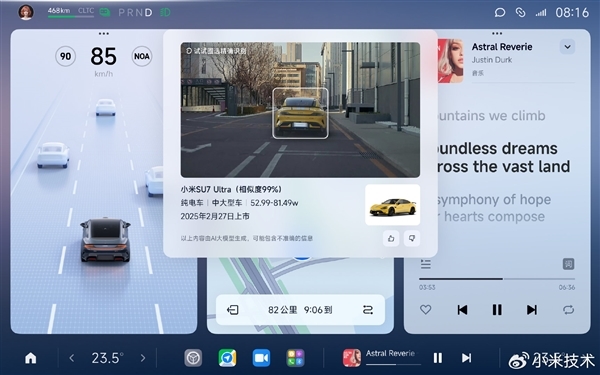Expand the Astral Reverie dropdown chevron
The width and height of the screenshot is (600, 375).
pos(567,47)
